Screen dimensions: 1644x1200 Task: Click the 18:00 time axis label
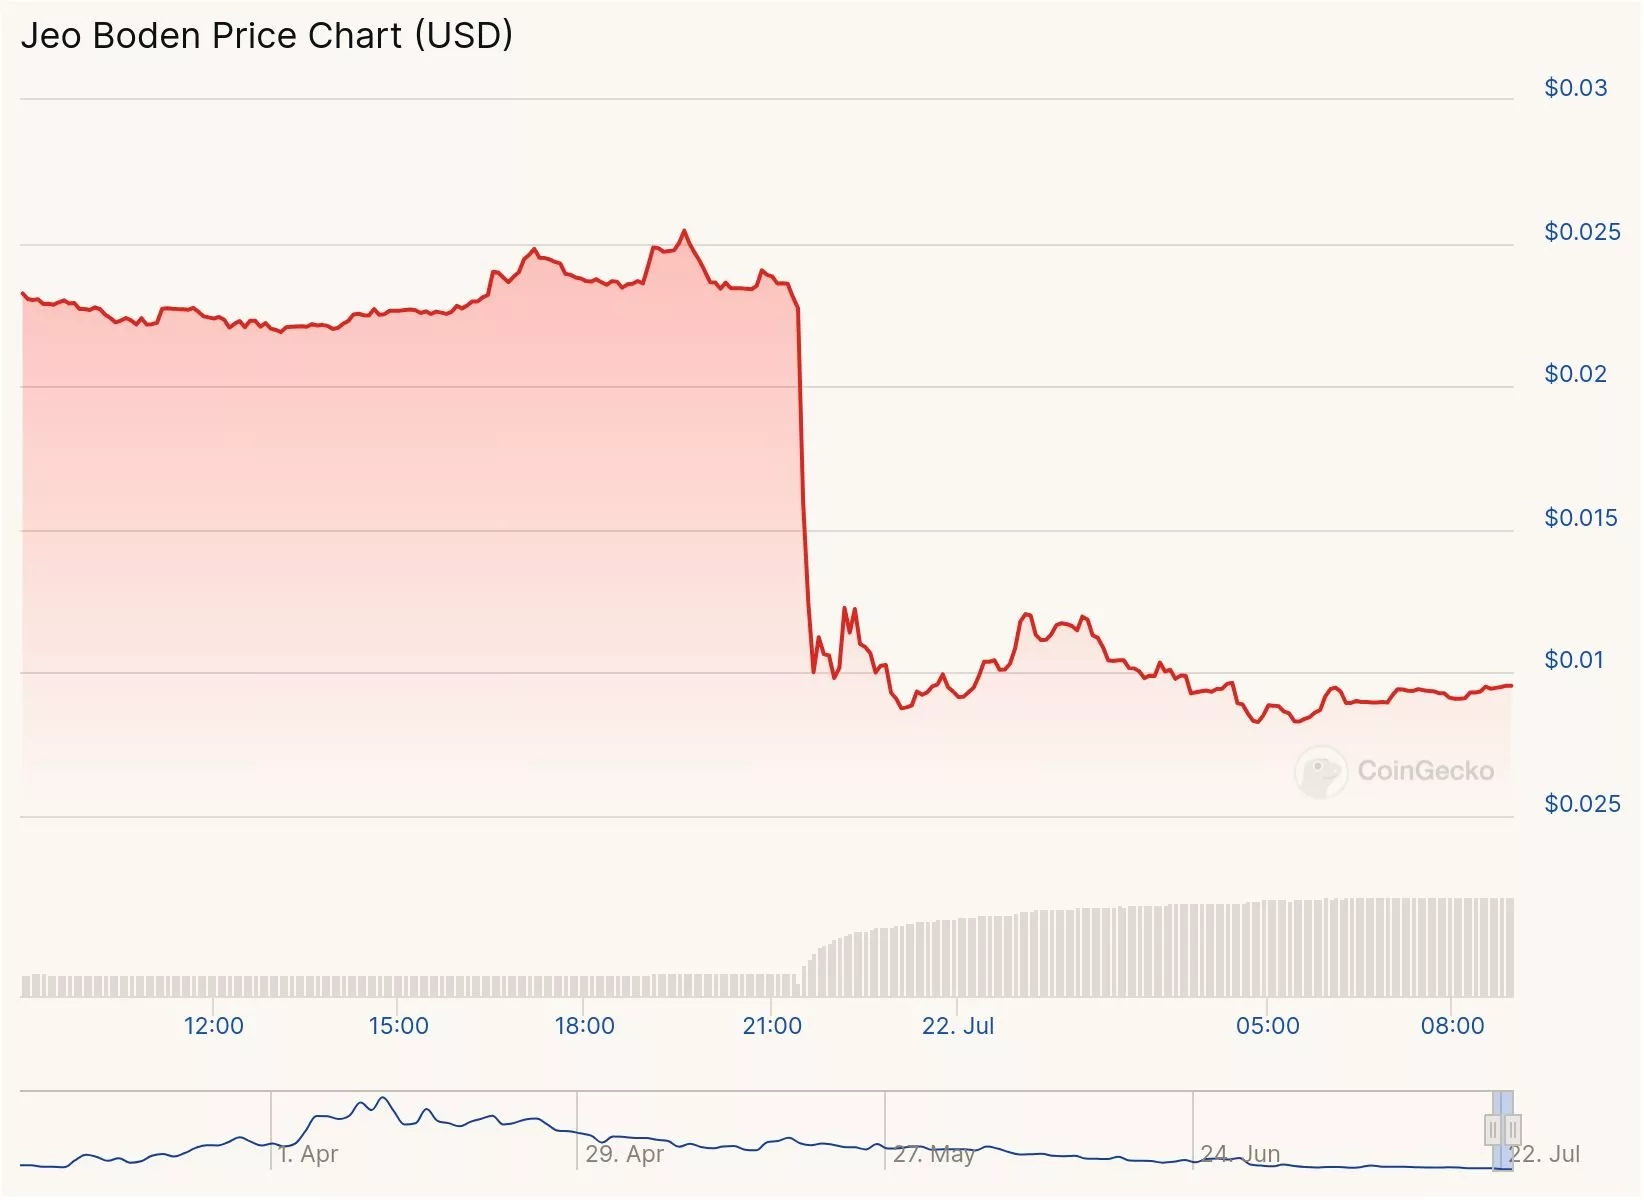click(584, 1026)
